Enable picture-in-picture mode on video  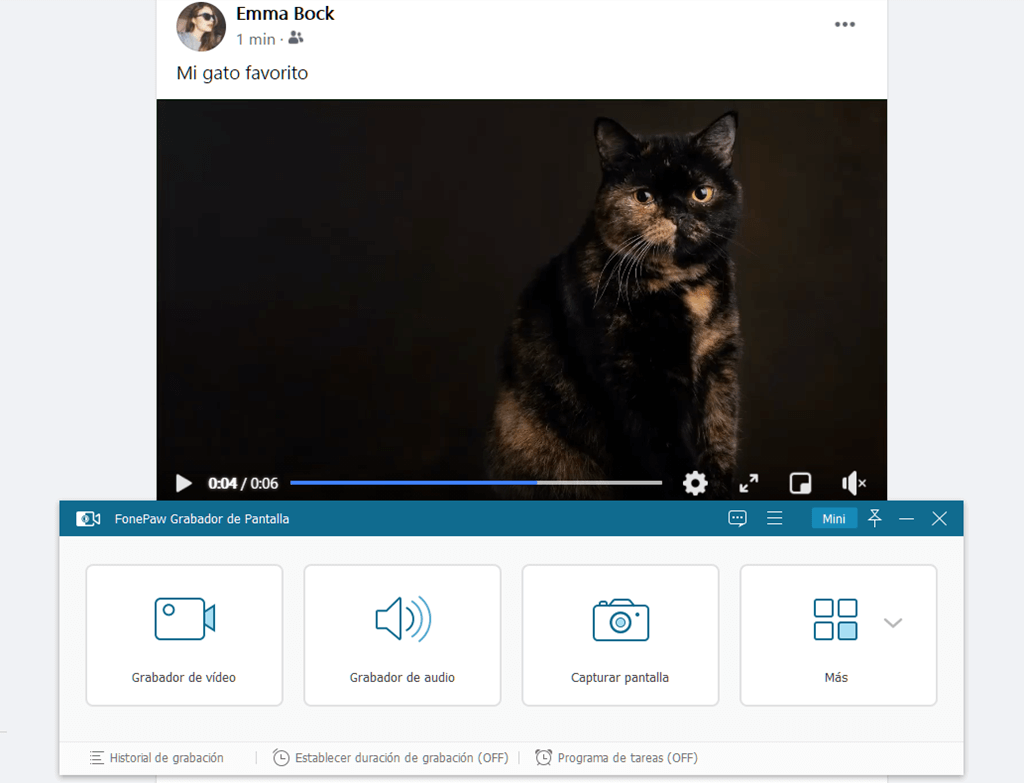point(800,483)
